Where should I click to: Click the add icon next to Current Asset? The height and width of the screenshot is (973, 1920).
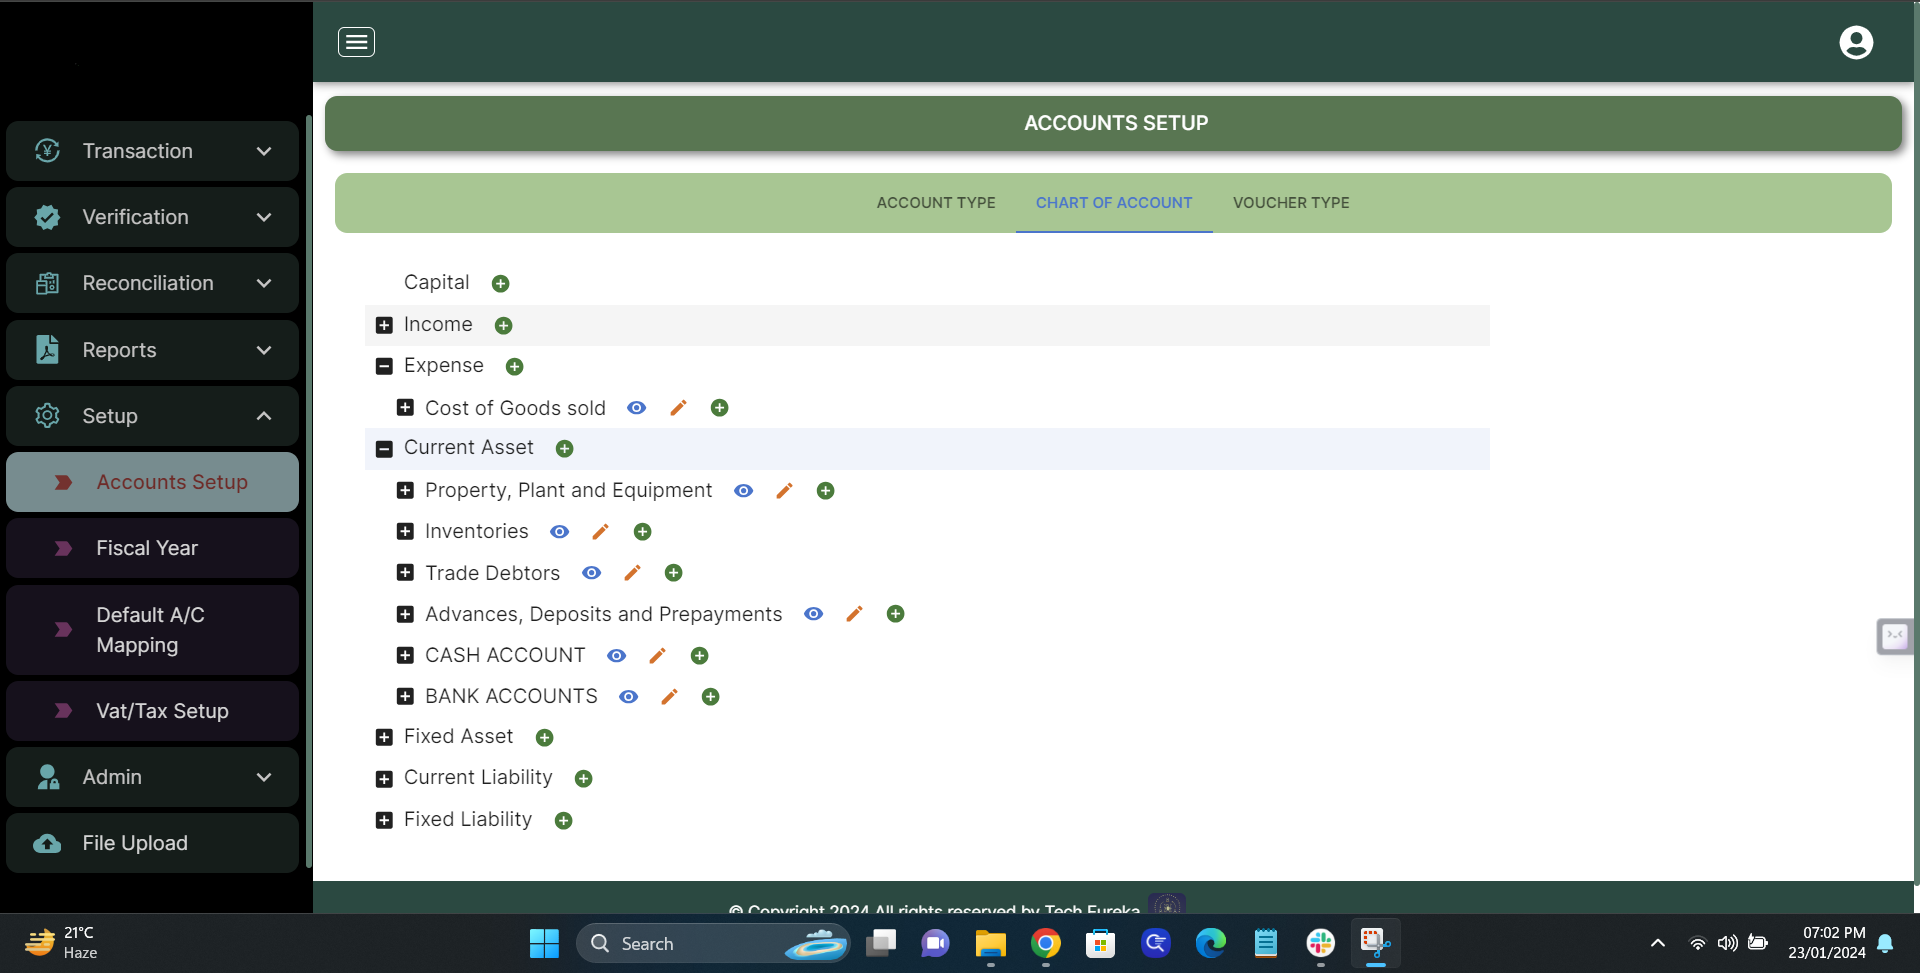565,449
